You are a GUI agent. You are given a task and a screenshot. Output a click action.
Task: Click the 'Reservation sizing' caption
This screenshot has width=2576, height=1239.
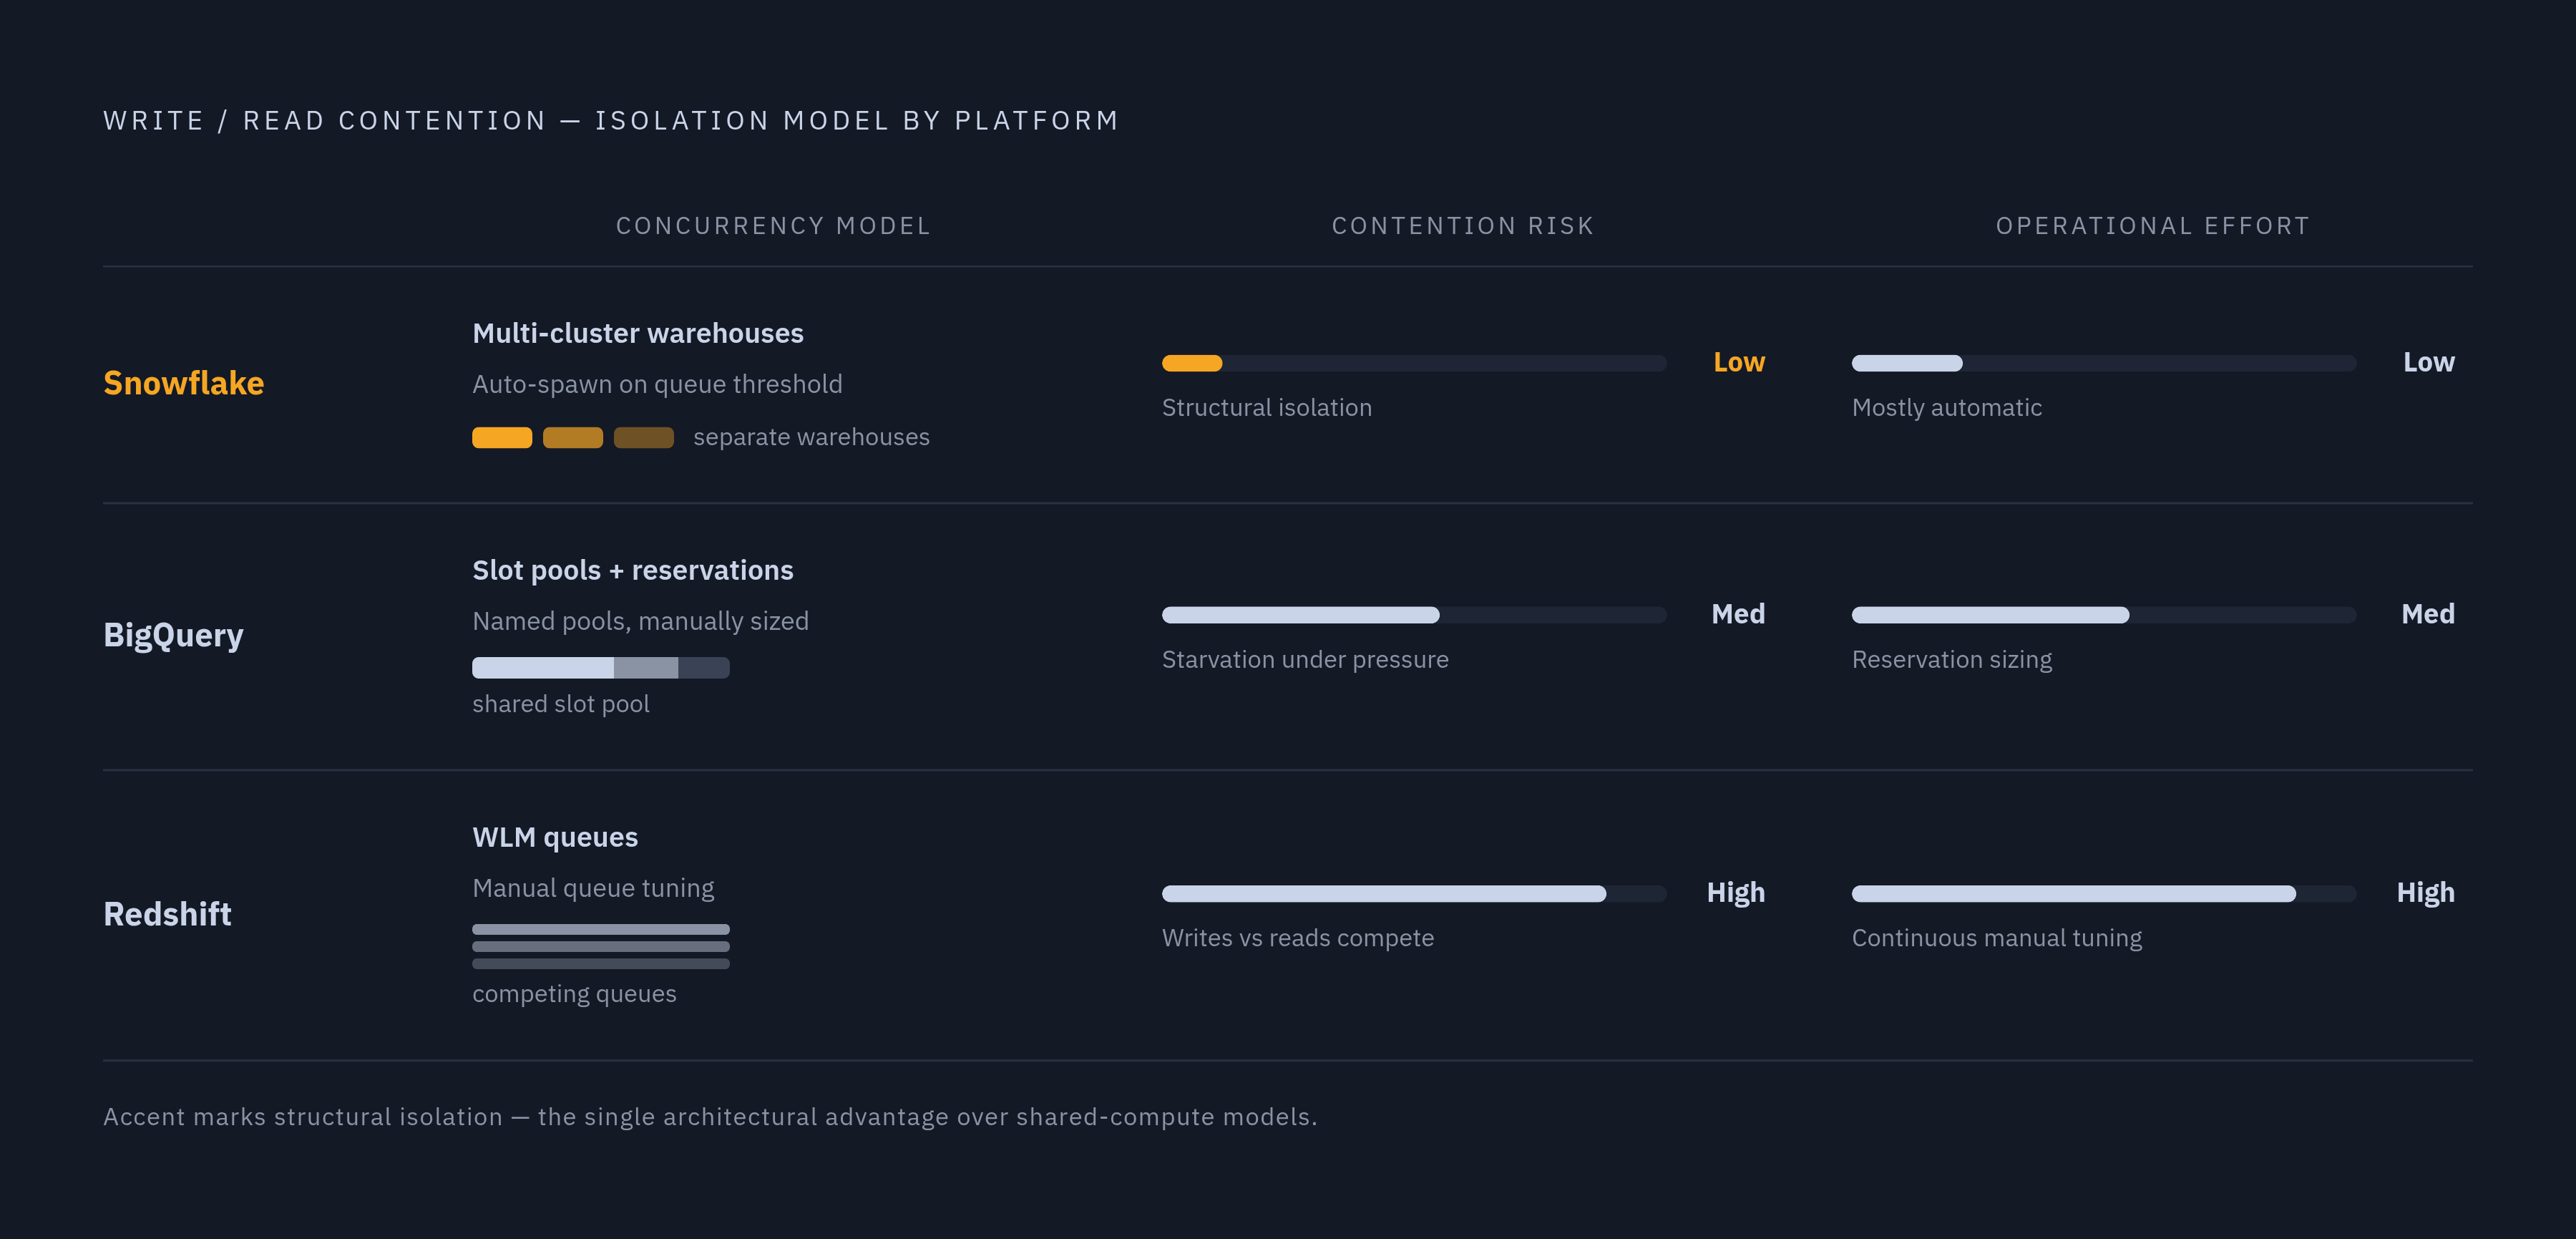point(1951,660)
